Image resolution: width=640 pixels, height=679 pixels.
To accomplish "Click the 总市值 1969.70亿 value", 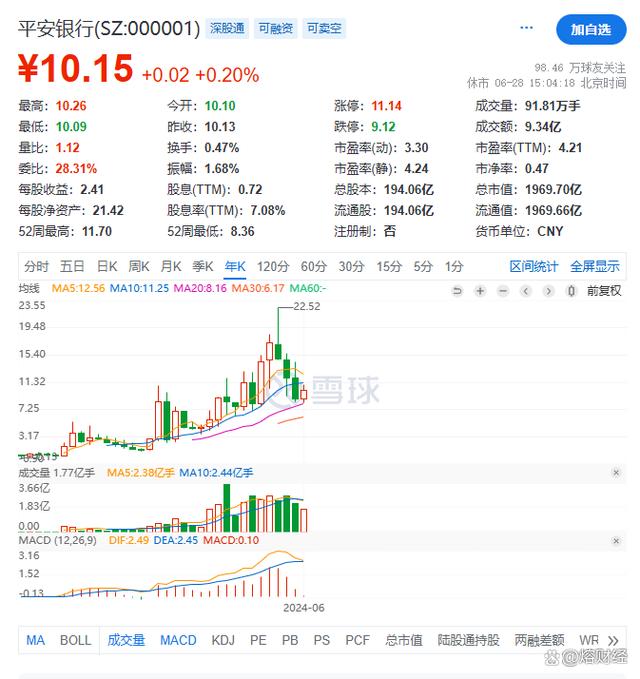I will pos(553,190).
